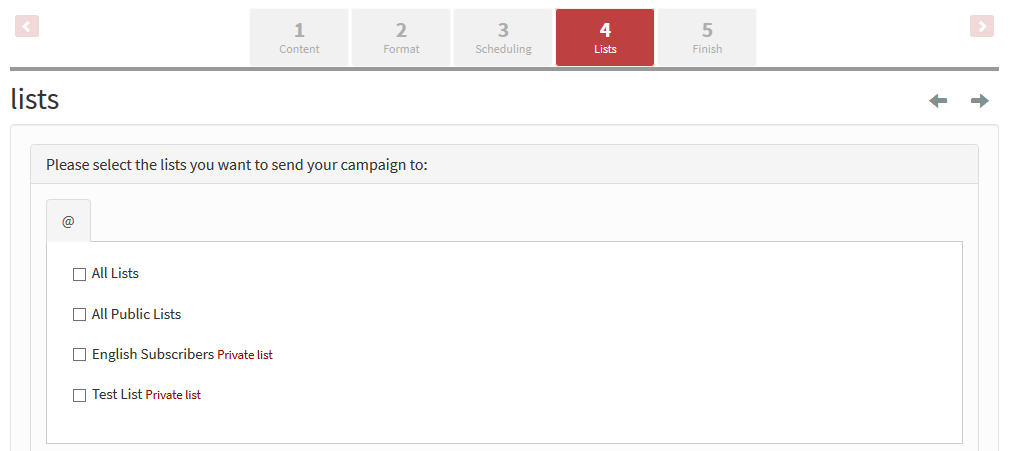1011x451 pixels.
Task: Enable the All Public Lists checkbox
Action: coord(79,315)
